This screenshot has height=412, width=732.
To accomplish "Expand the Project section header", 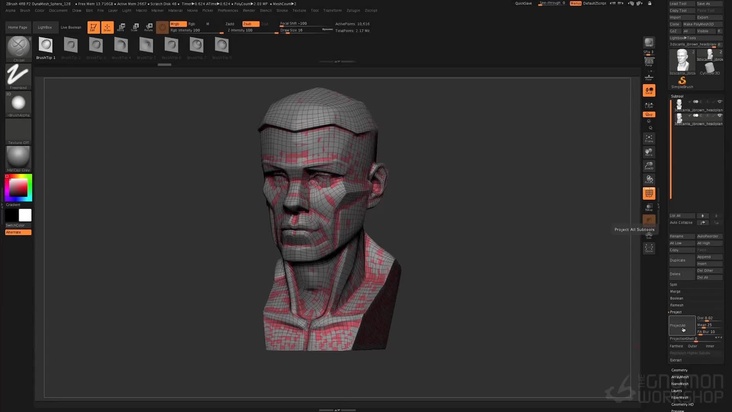I will [676, 312].
